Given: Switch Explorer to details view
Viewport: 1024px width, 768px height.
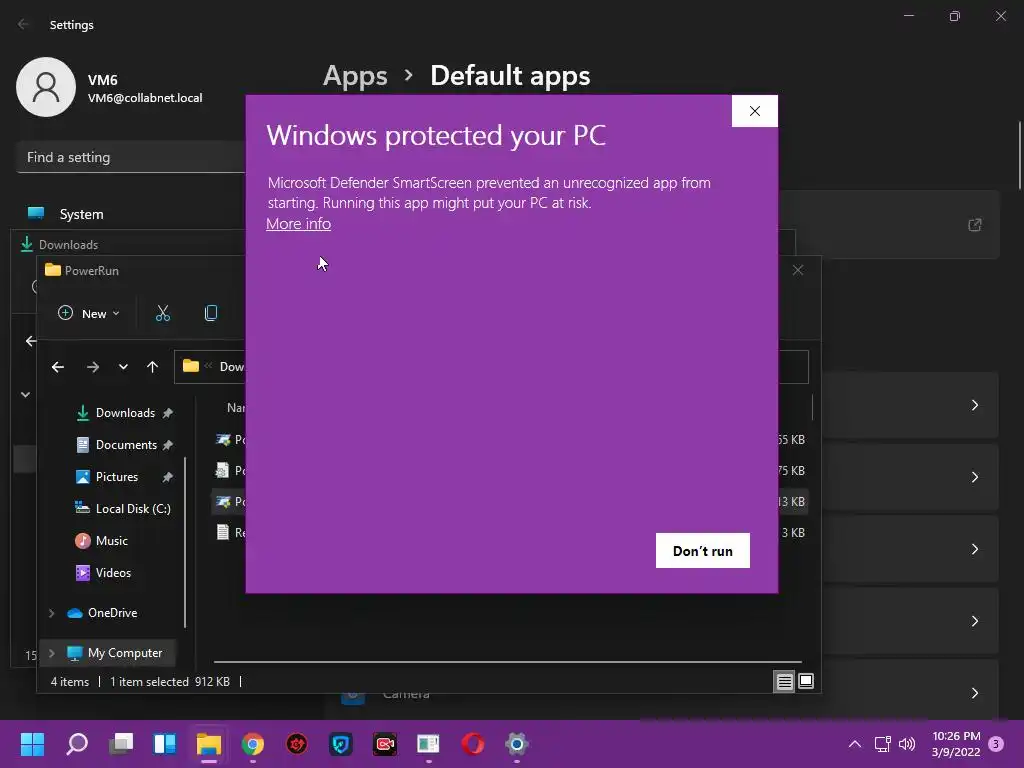Looking at the screenshot, I should pos(784,682).
